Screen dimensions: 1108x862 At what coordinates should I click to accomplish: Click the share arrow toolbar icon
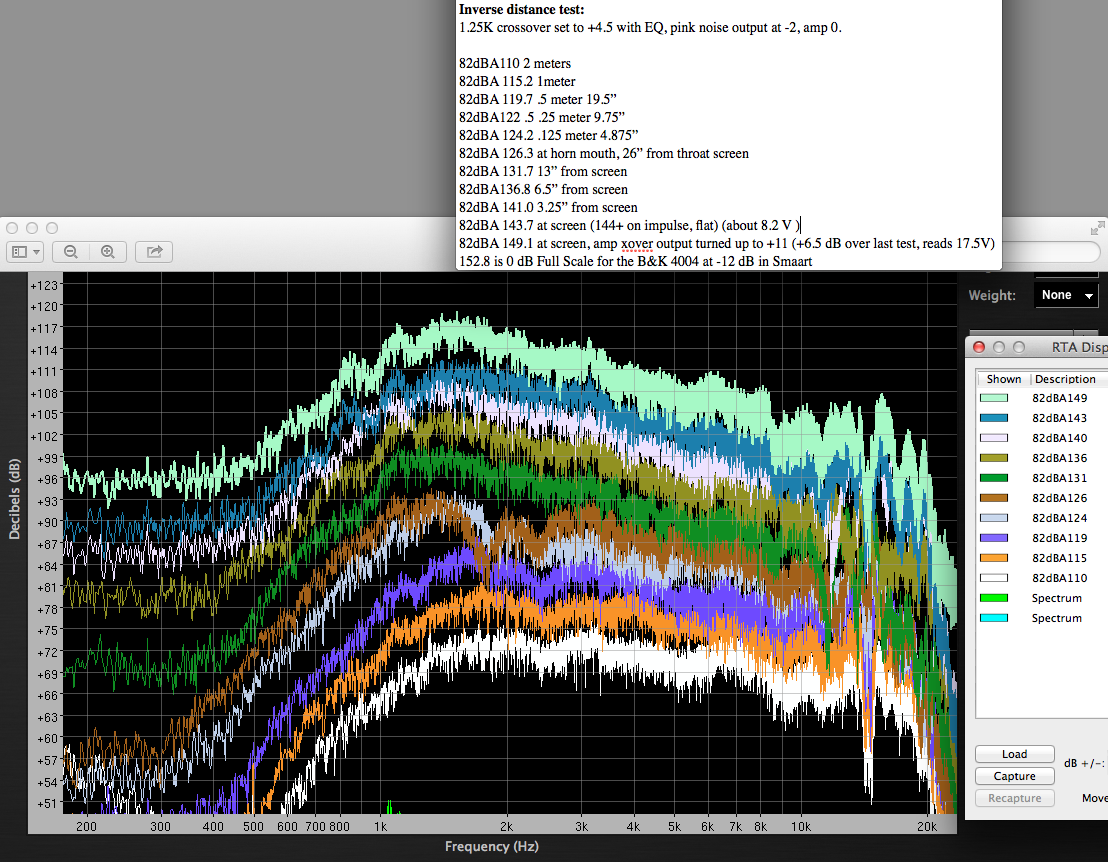click(x=154, y=252)
